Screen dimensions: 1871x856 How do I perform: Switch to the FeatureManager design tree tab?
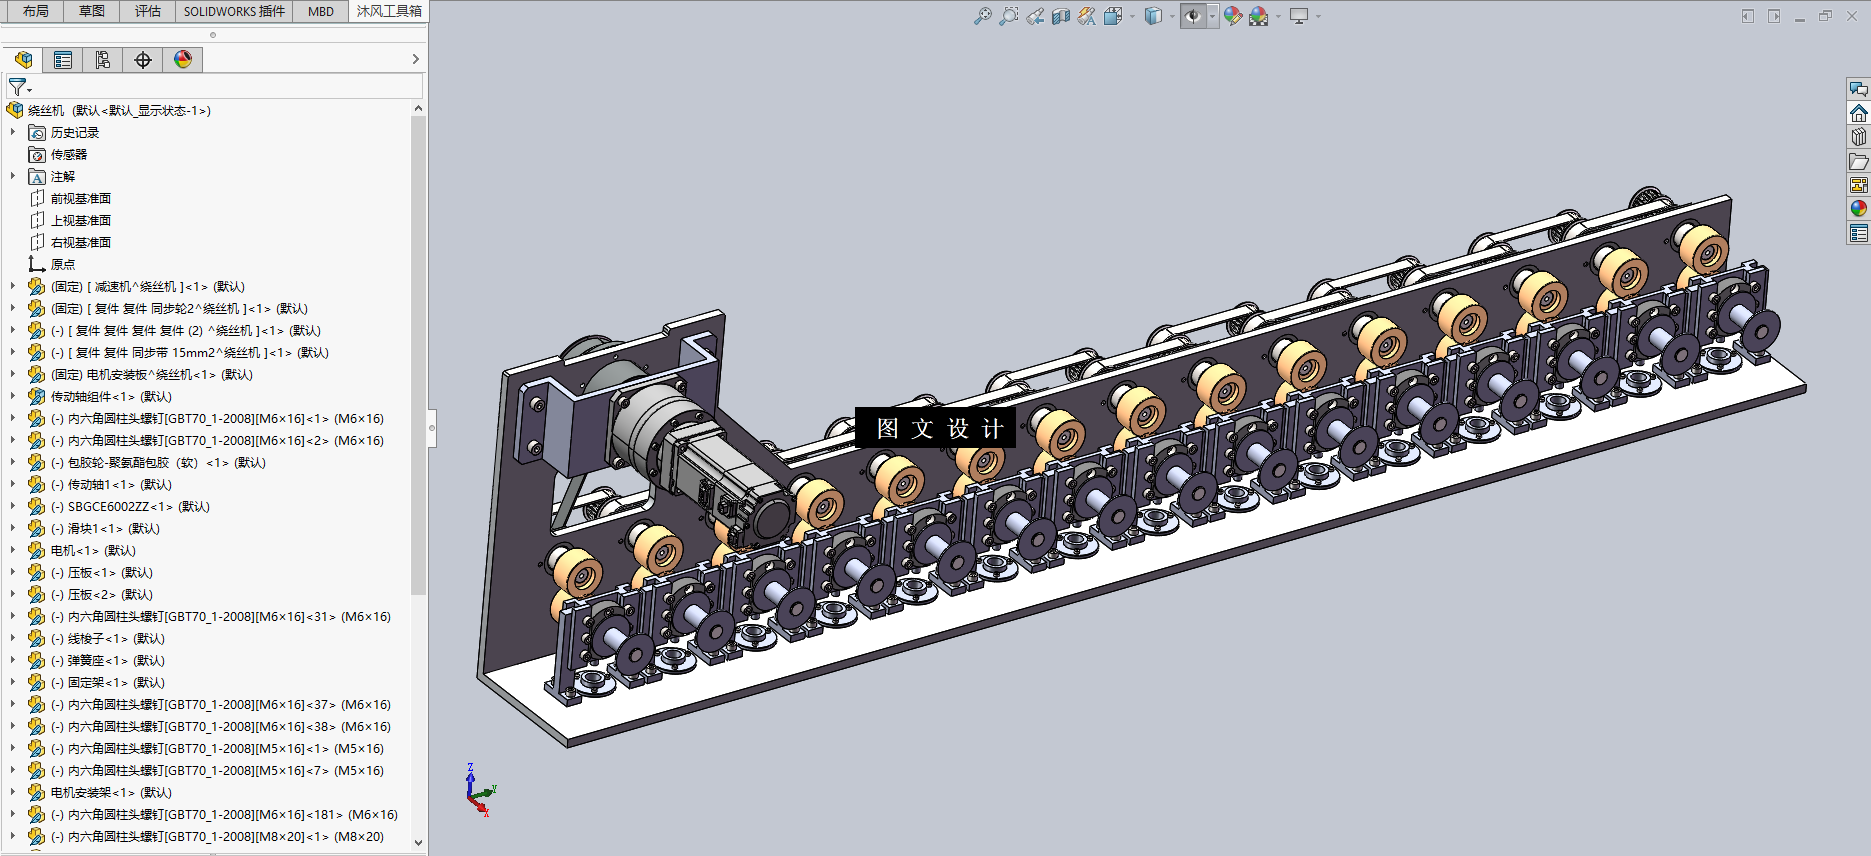pos(23,60)
